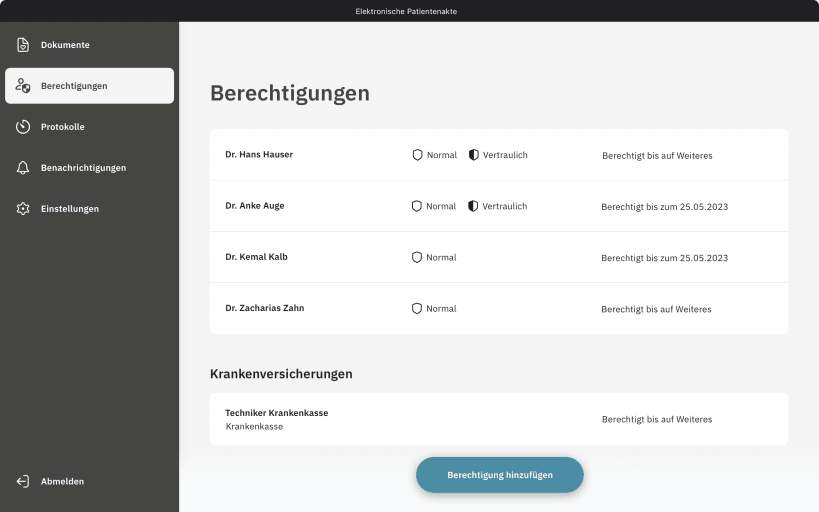Image resolution: width=819 pixels, height=512 pixels.
Task: Click the Normal label for Dr. Zacharias Zahn
Action: pos(441,308)
